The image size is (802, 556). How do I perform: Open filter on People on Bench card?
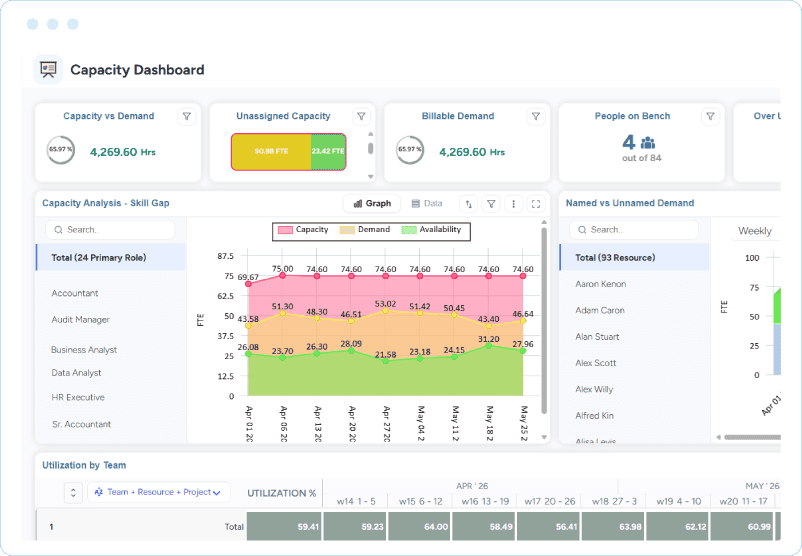click(x=710, y=117)
